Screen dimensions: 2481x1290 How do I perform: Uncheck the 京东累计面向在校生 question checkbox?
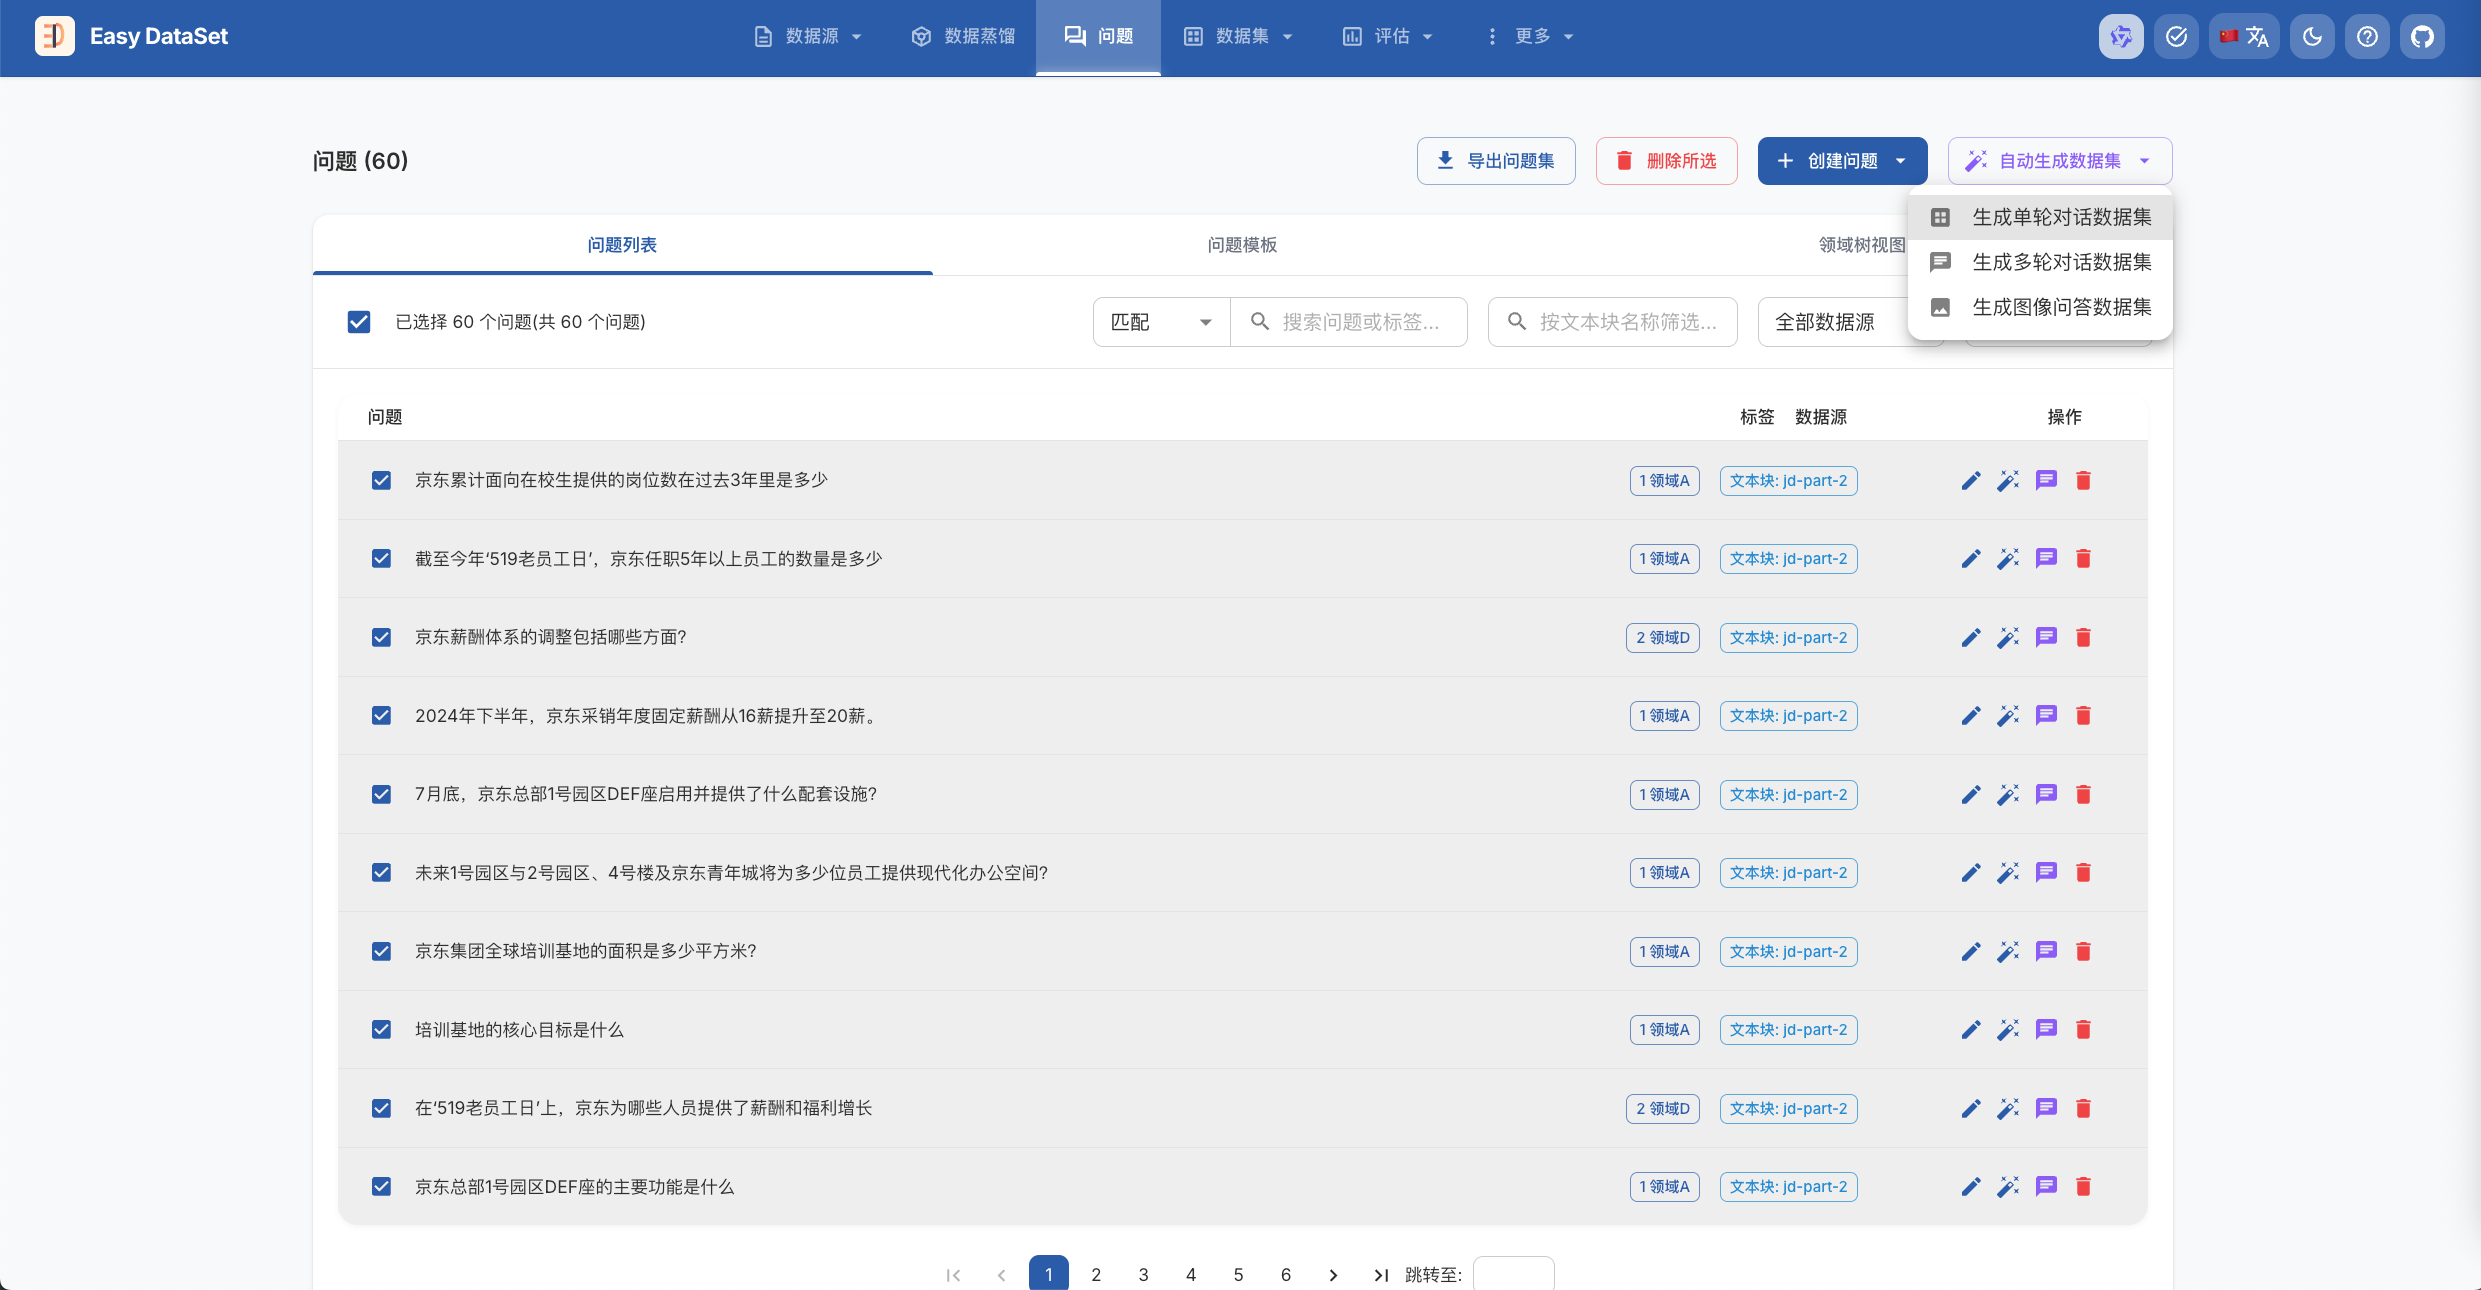tap(381, 481)
